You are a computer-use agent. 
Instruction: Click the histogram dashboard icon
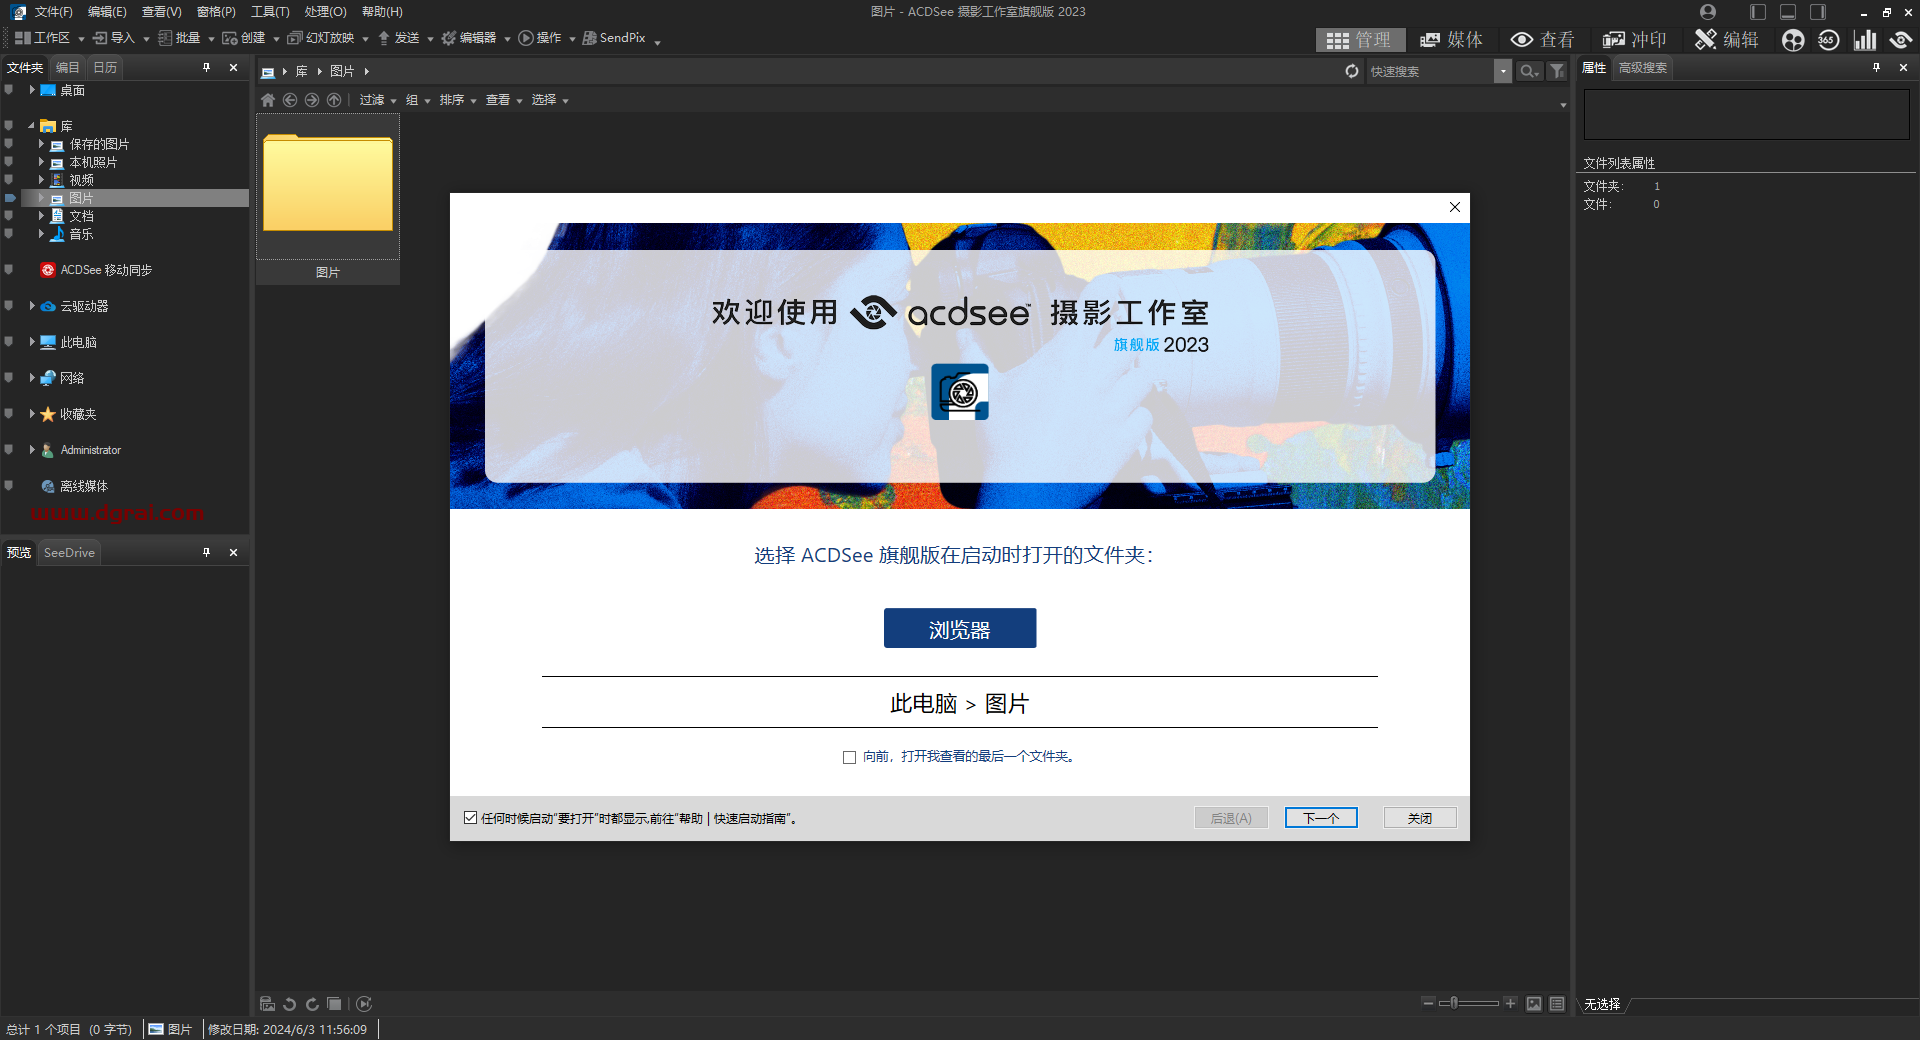click(1866, 40)
